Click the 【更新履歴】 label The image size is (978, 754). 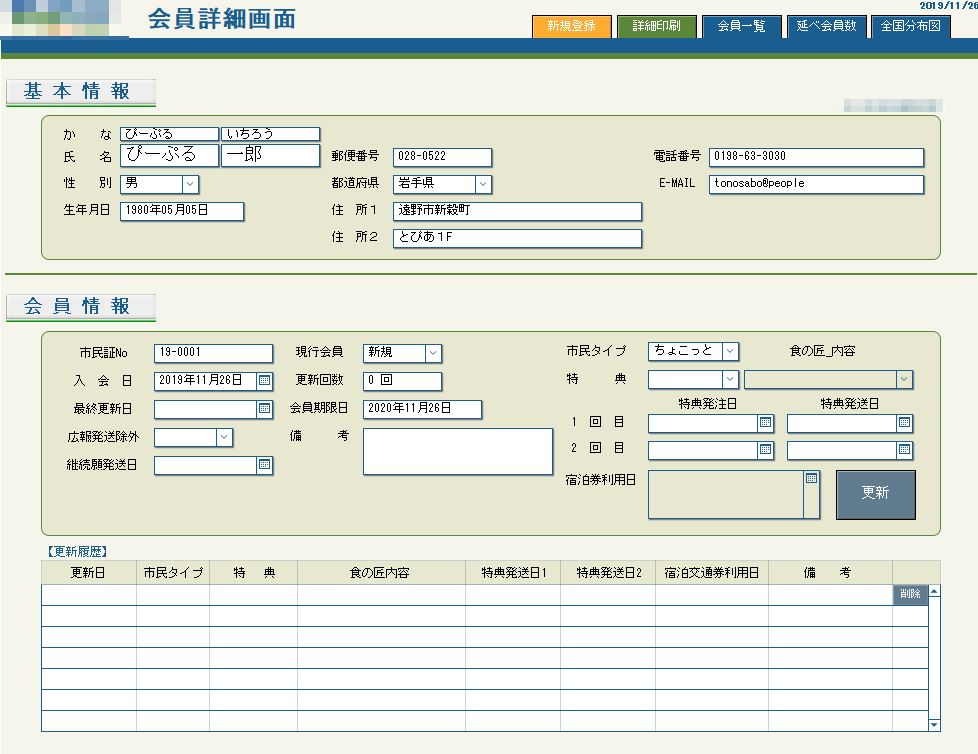coord(77,551)
